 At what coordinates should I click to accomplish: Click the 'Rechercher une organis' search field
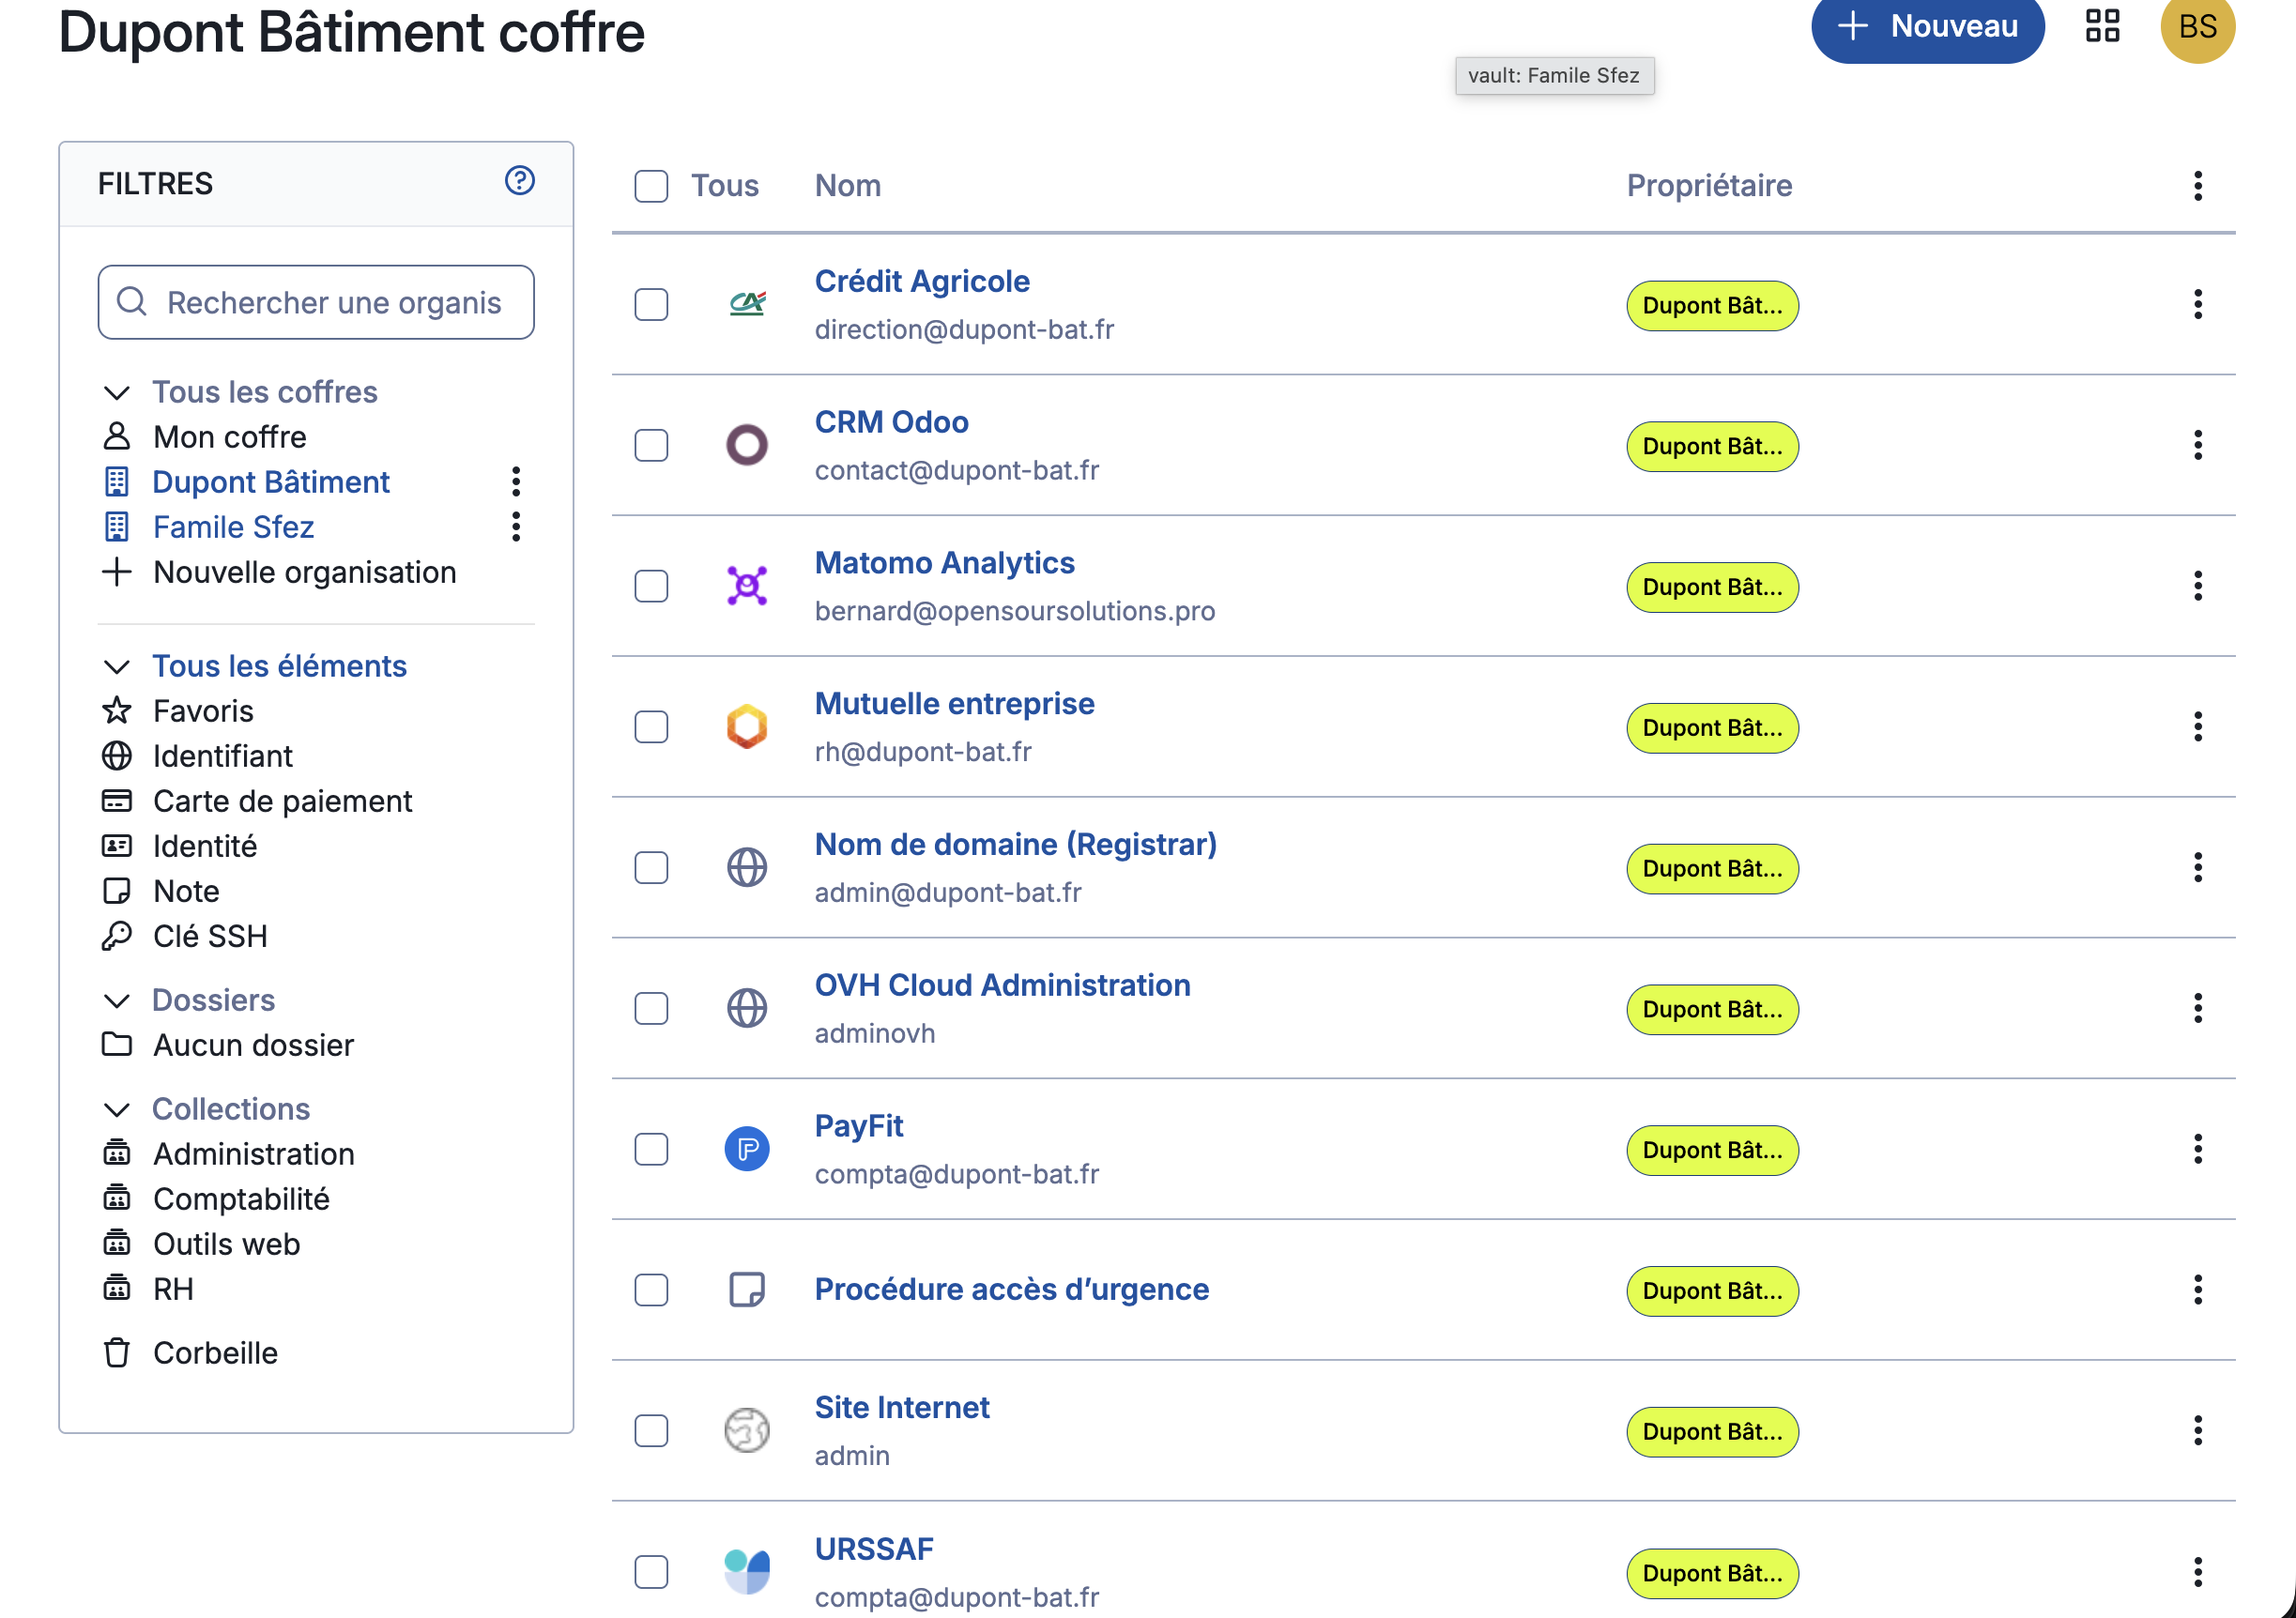coord(316,302)
